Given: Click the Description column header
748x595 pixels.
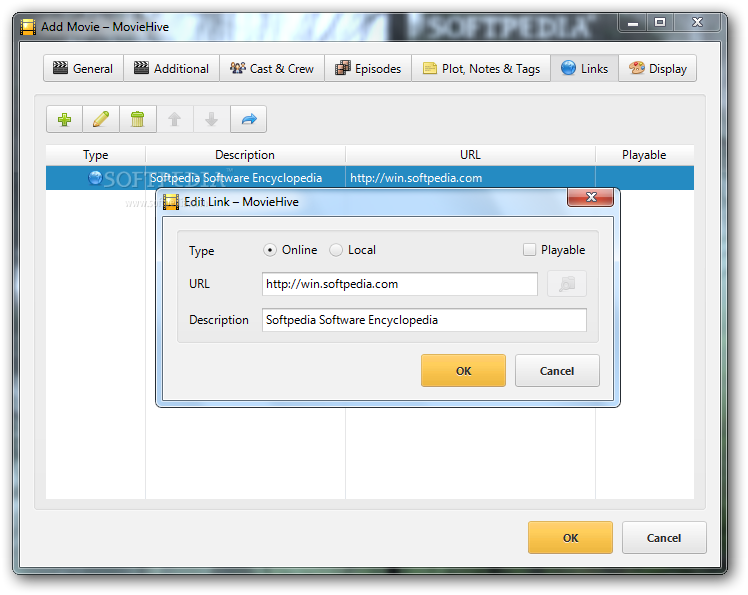Looking at the screenshot, I should (x=245, y=155).
